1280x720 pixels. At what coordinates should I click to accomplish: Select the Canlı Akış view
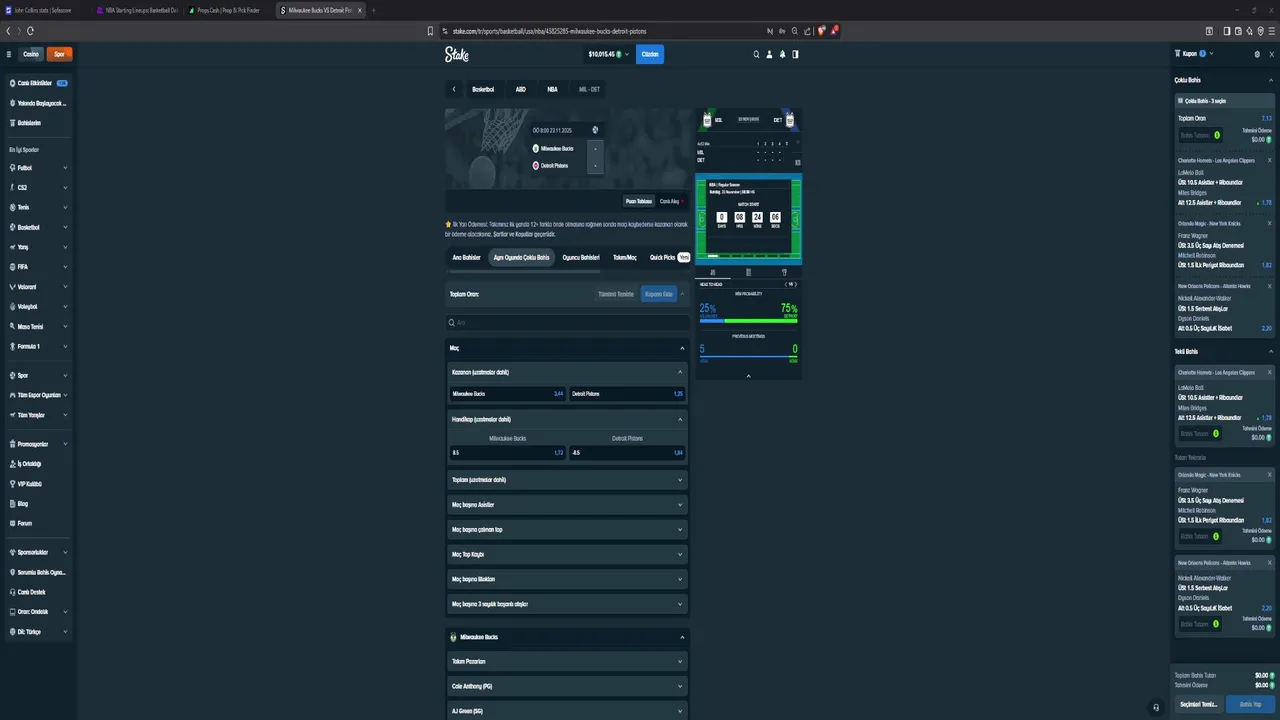(669, 201)
